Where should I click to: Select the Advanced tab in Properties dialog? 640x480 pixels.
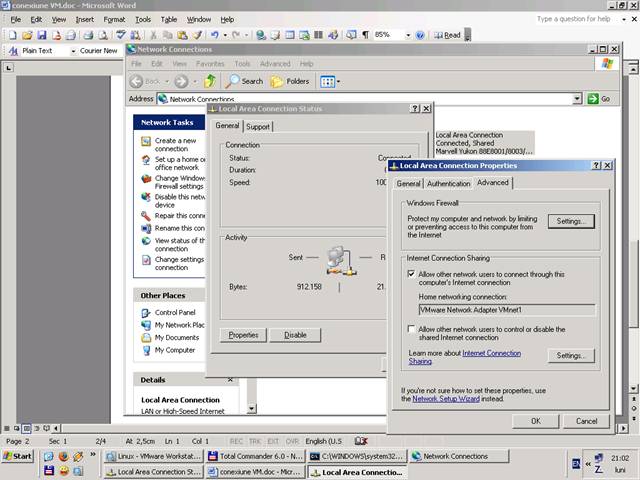click(x=493, y=182)
